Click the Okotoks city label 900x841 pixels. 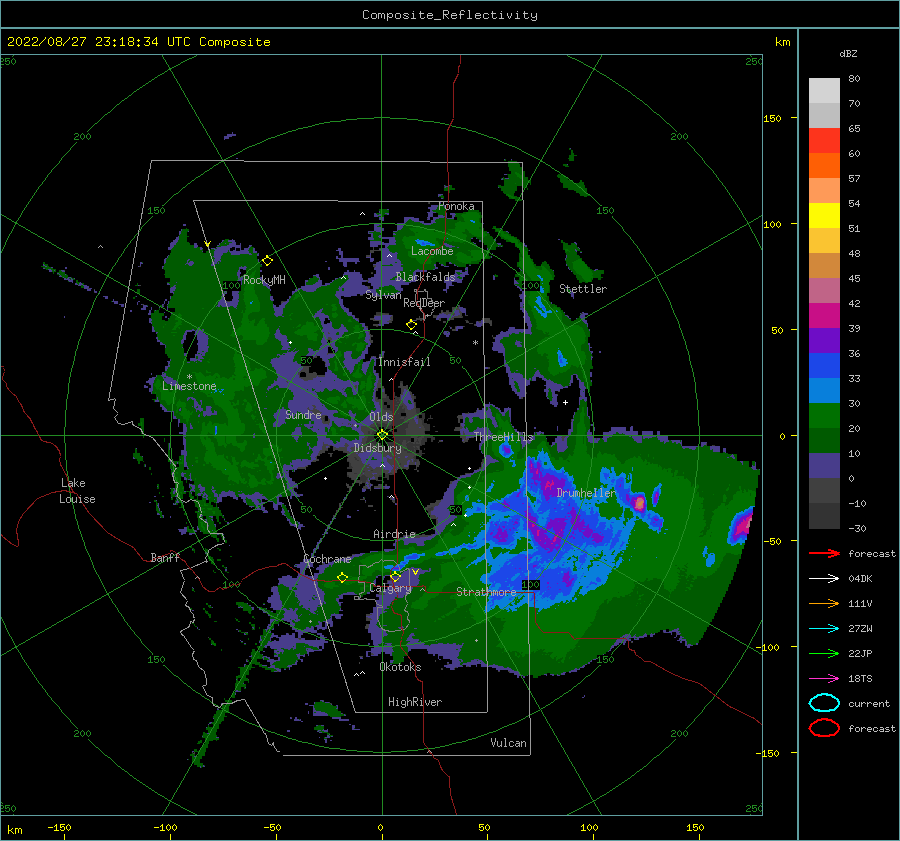[400, 667]
